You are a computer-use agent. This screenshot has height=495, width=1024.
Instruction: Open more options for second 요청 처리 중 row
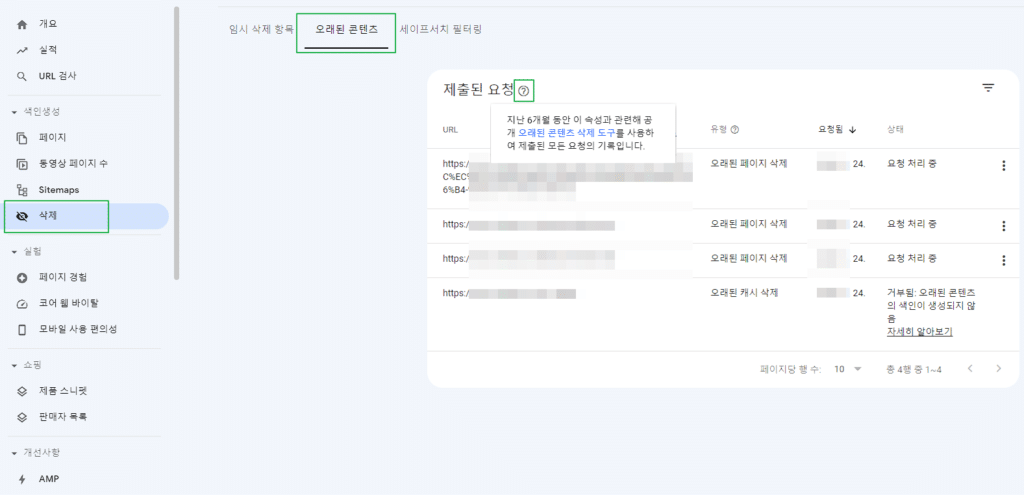pos(1003,226)
